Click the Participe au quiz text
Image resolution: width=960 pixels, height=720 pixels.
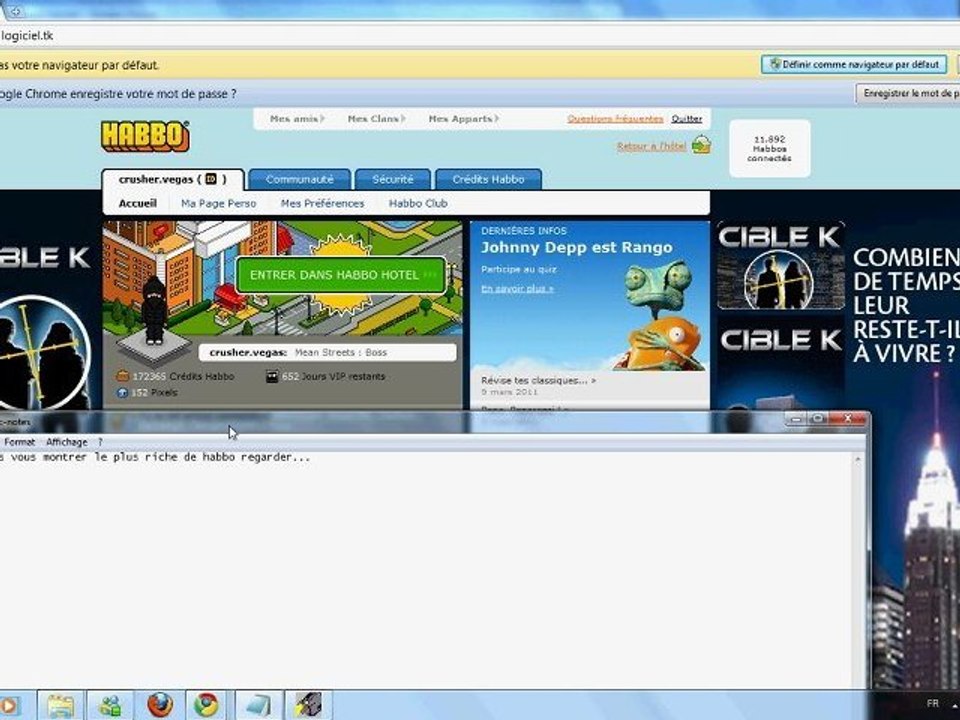point(519,269)
